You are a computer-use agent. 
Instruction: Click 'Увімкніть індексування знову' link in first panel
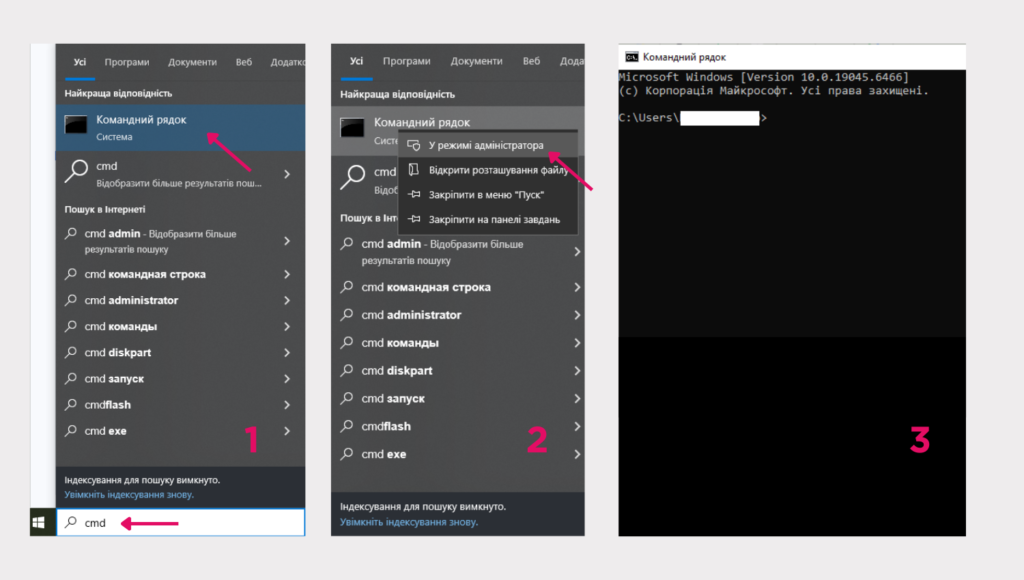pyautogui.click(x=129, y=494)
